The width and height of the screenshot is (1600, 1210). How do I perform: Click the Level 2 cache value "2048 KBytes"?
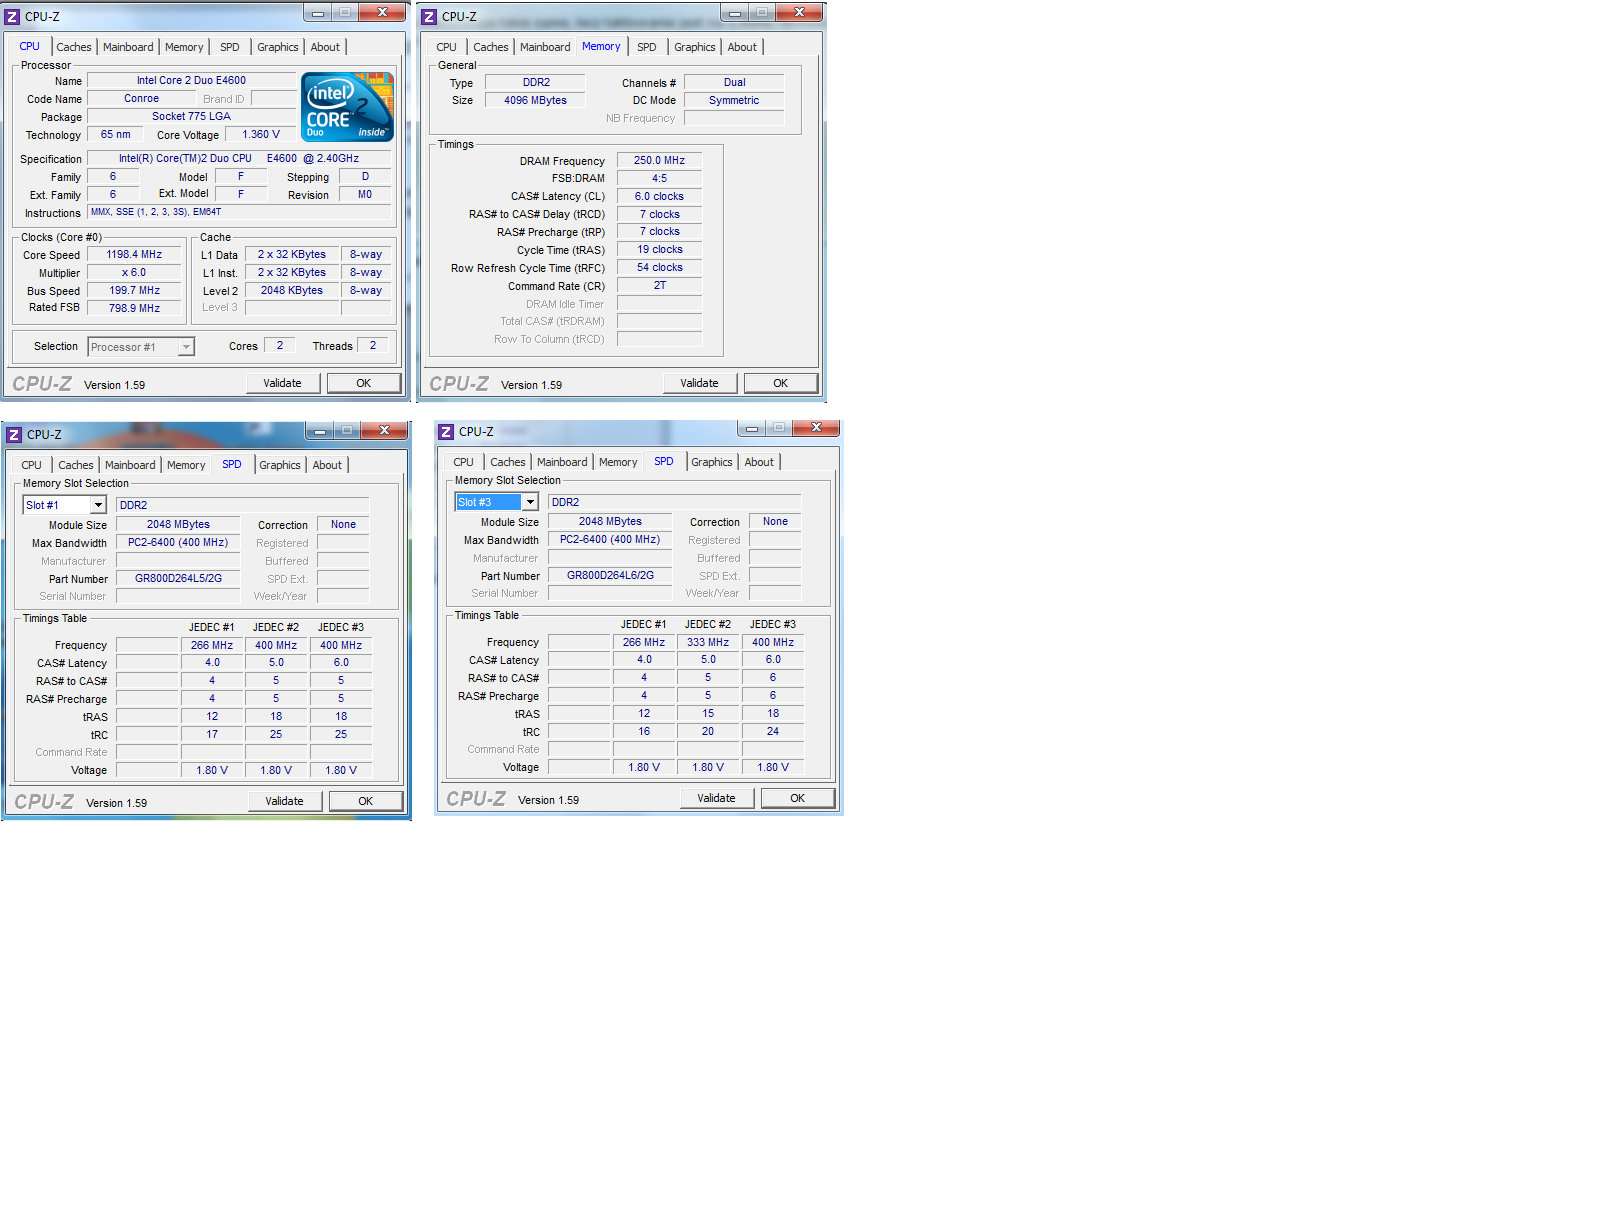pyautogui.click(x=292, y=291)
